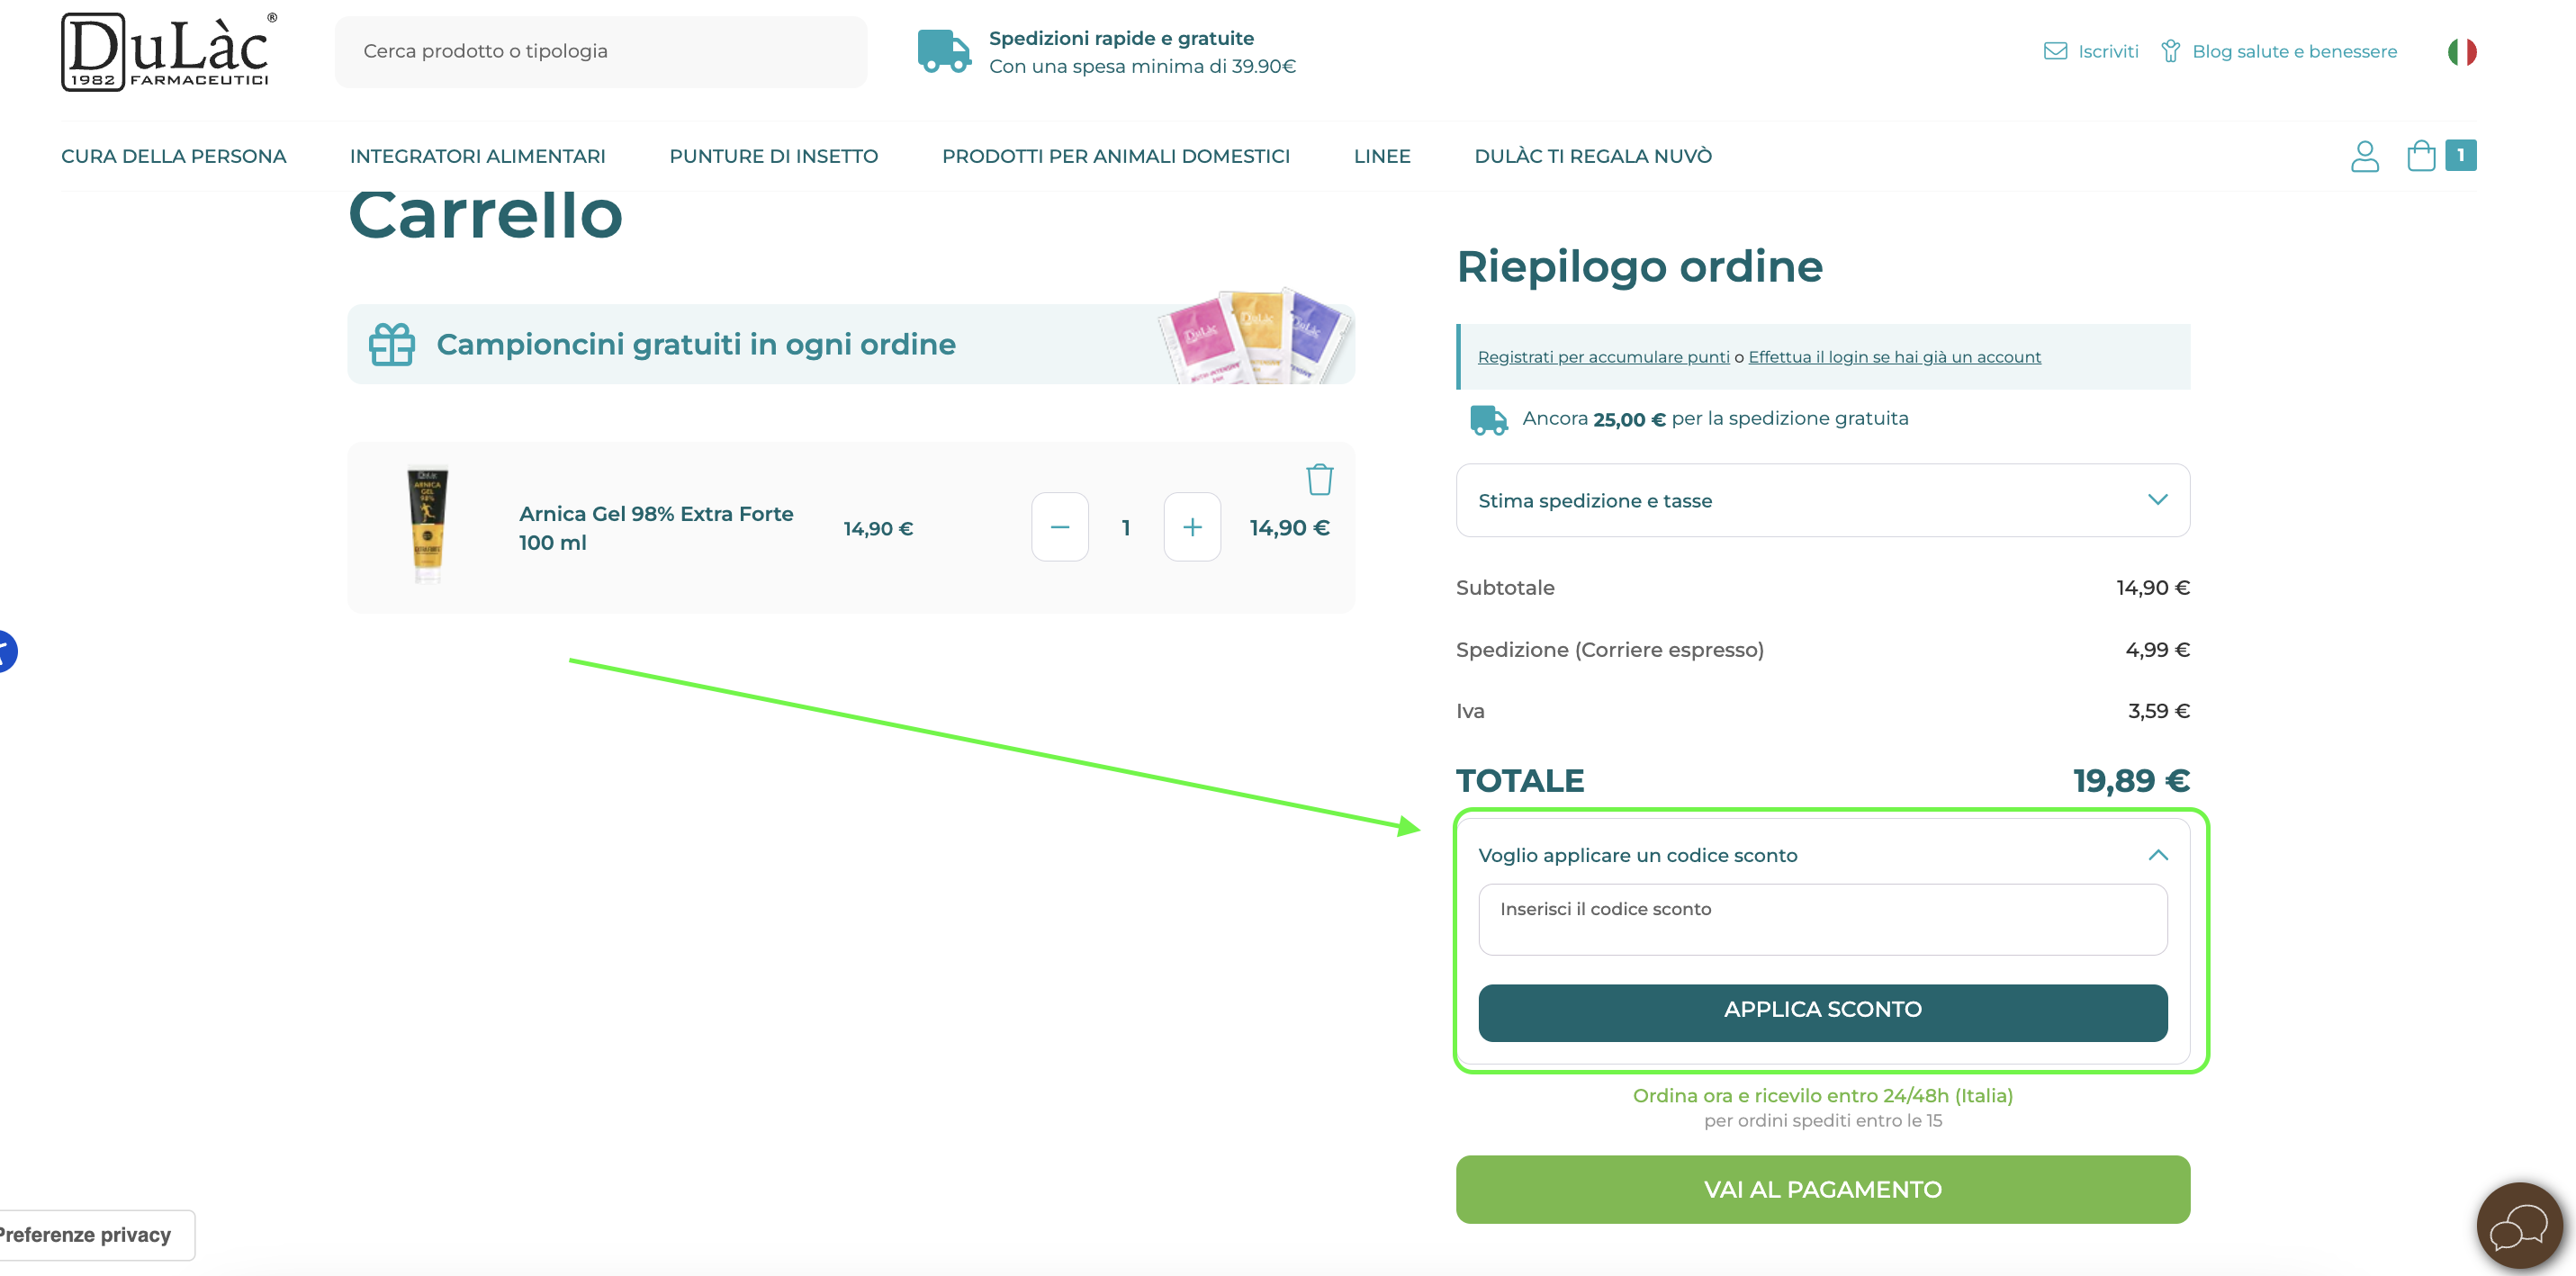Click the Carrello page heading
The image size is (2576, 1276).
pyautogui.click(x=485, y=214)
